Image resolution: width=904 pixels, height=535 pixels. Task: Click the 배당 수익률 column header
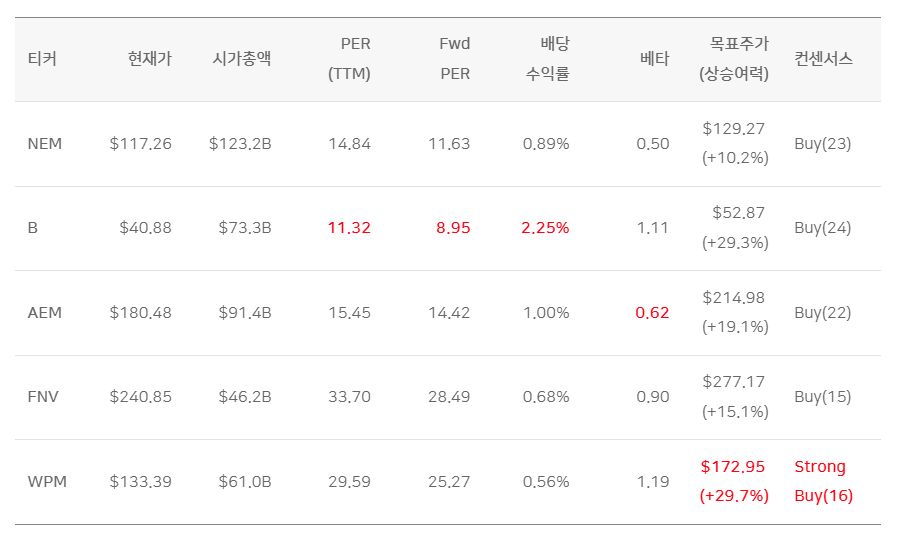point(548,59)
